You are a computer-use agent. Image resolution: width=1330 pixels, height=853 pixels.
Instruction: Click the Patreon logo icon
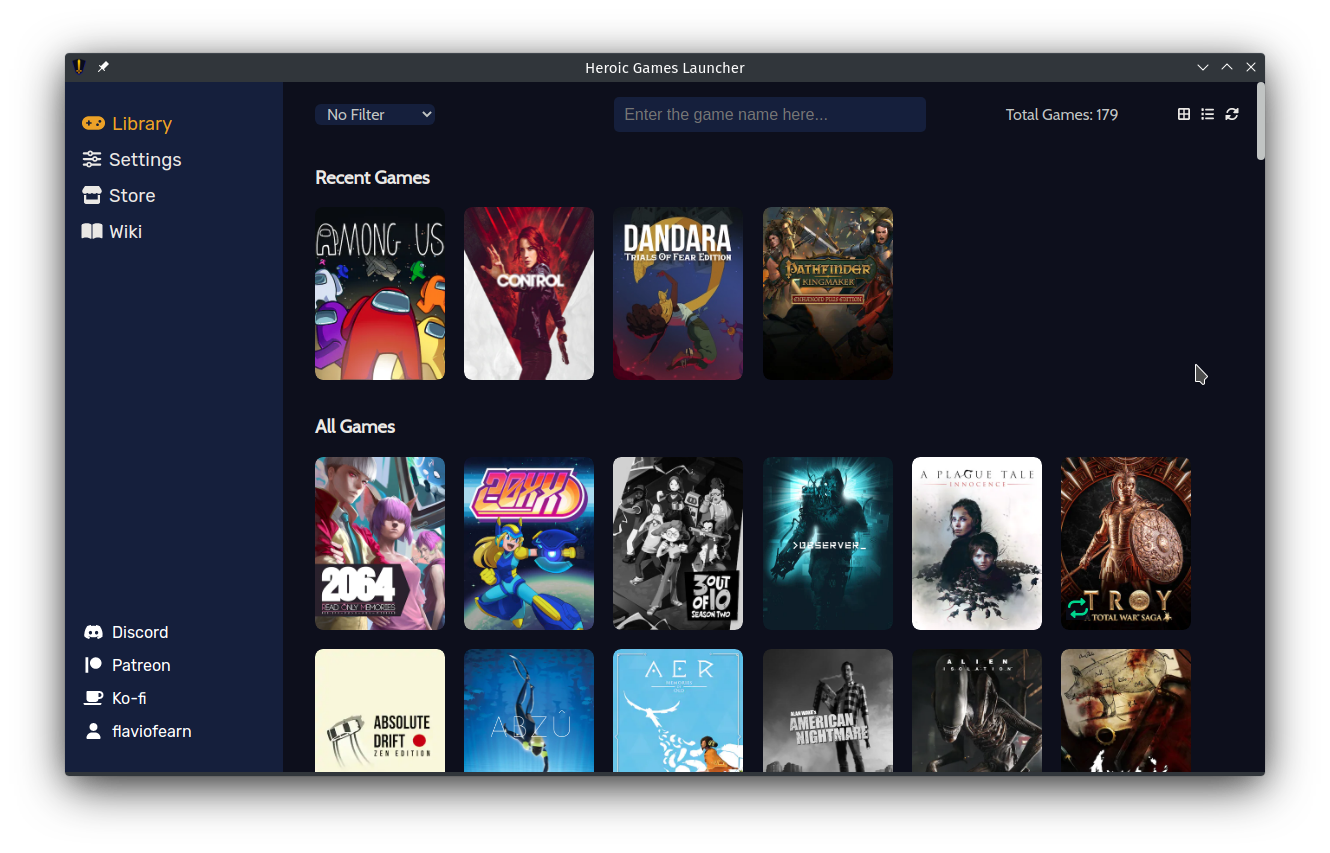coord(93,665)
